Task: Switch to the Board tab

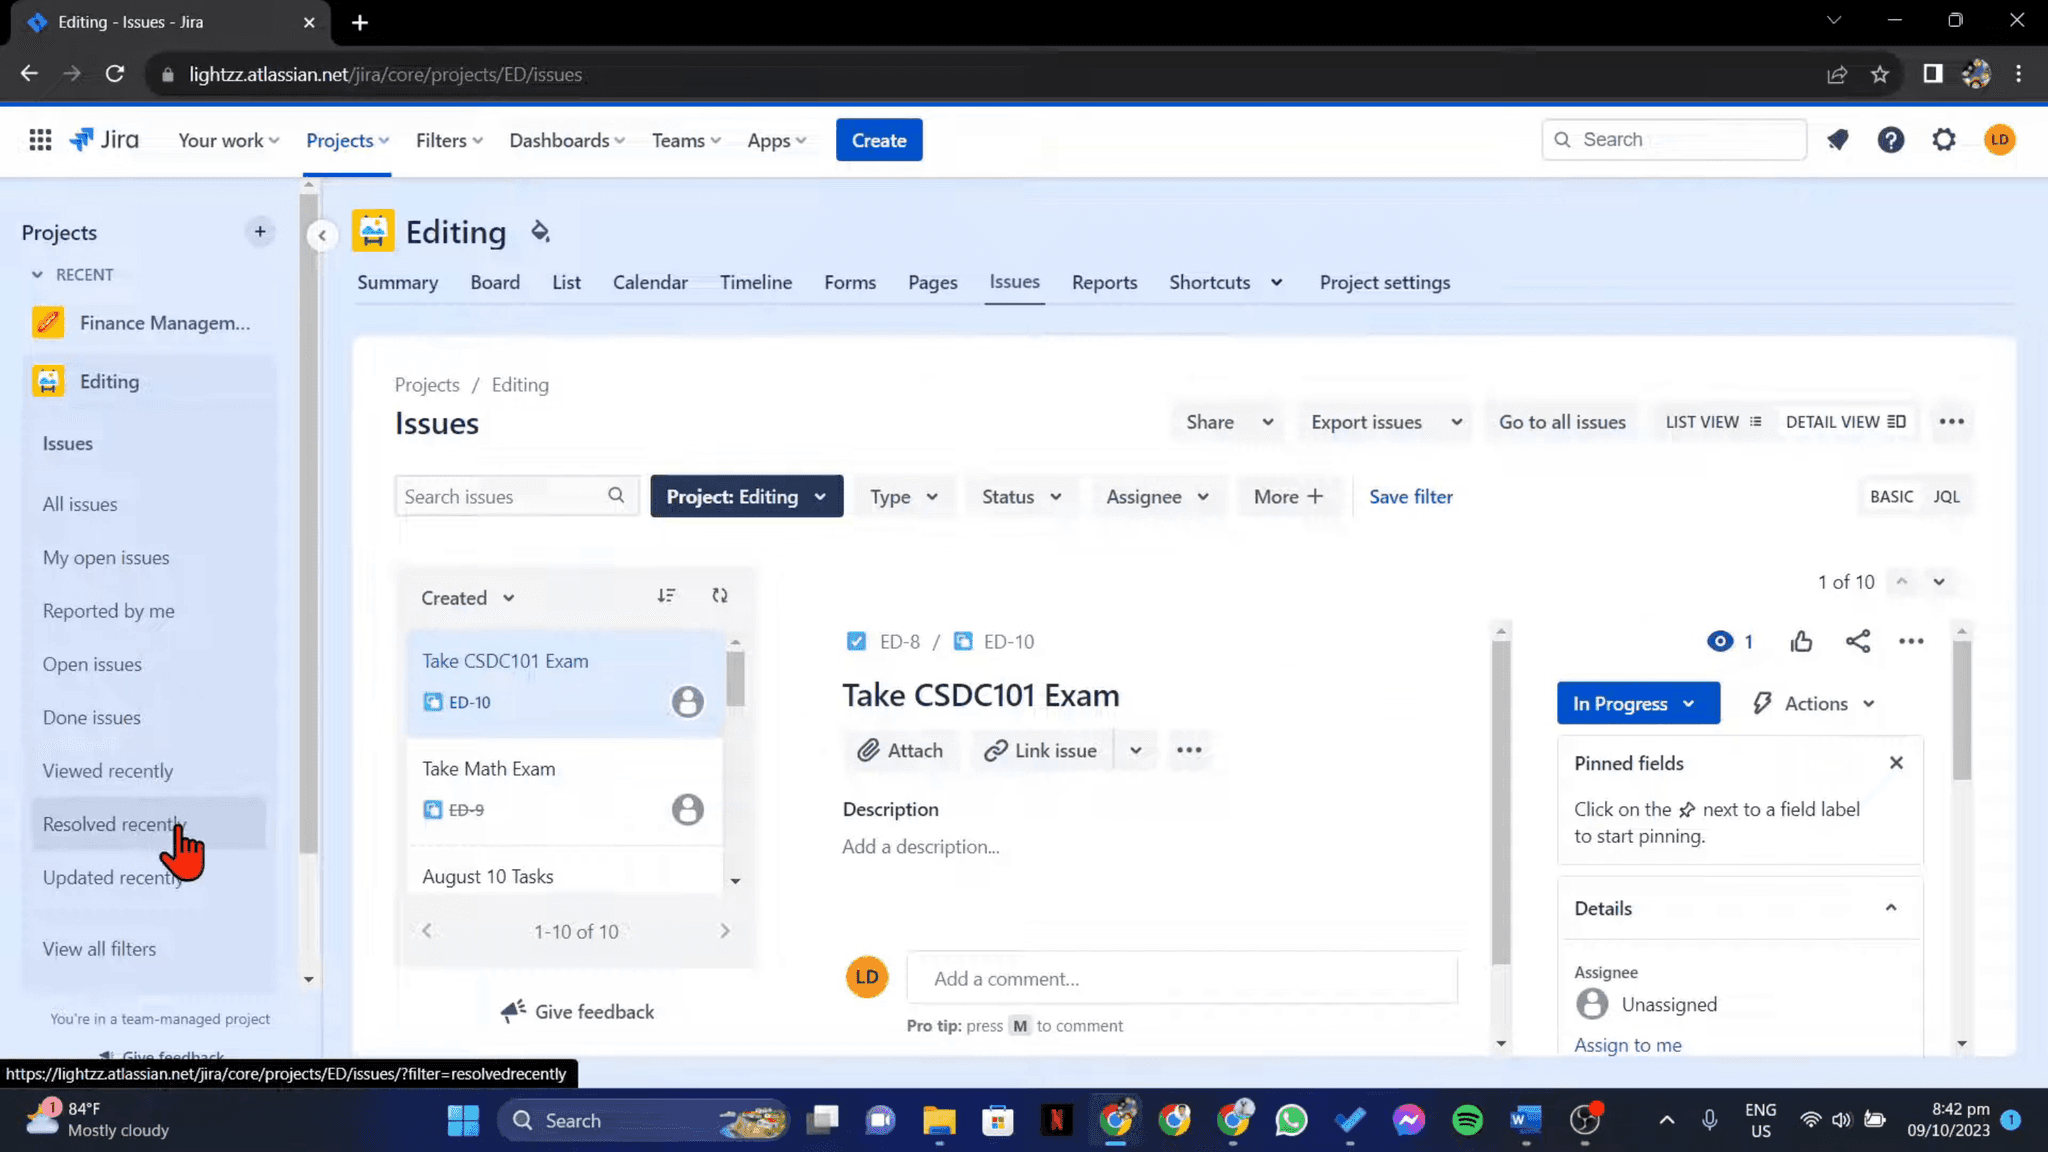Action: 495,282
